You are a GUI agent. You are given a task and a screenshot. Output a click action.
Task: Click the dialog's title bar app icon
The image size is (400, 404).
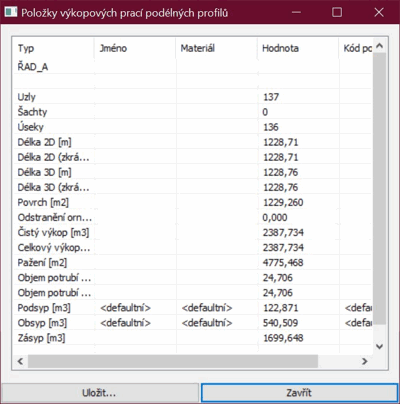(x=11, y=12)
